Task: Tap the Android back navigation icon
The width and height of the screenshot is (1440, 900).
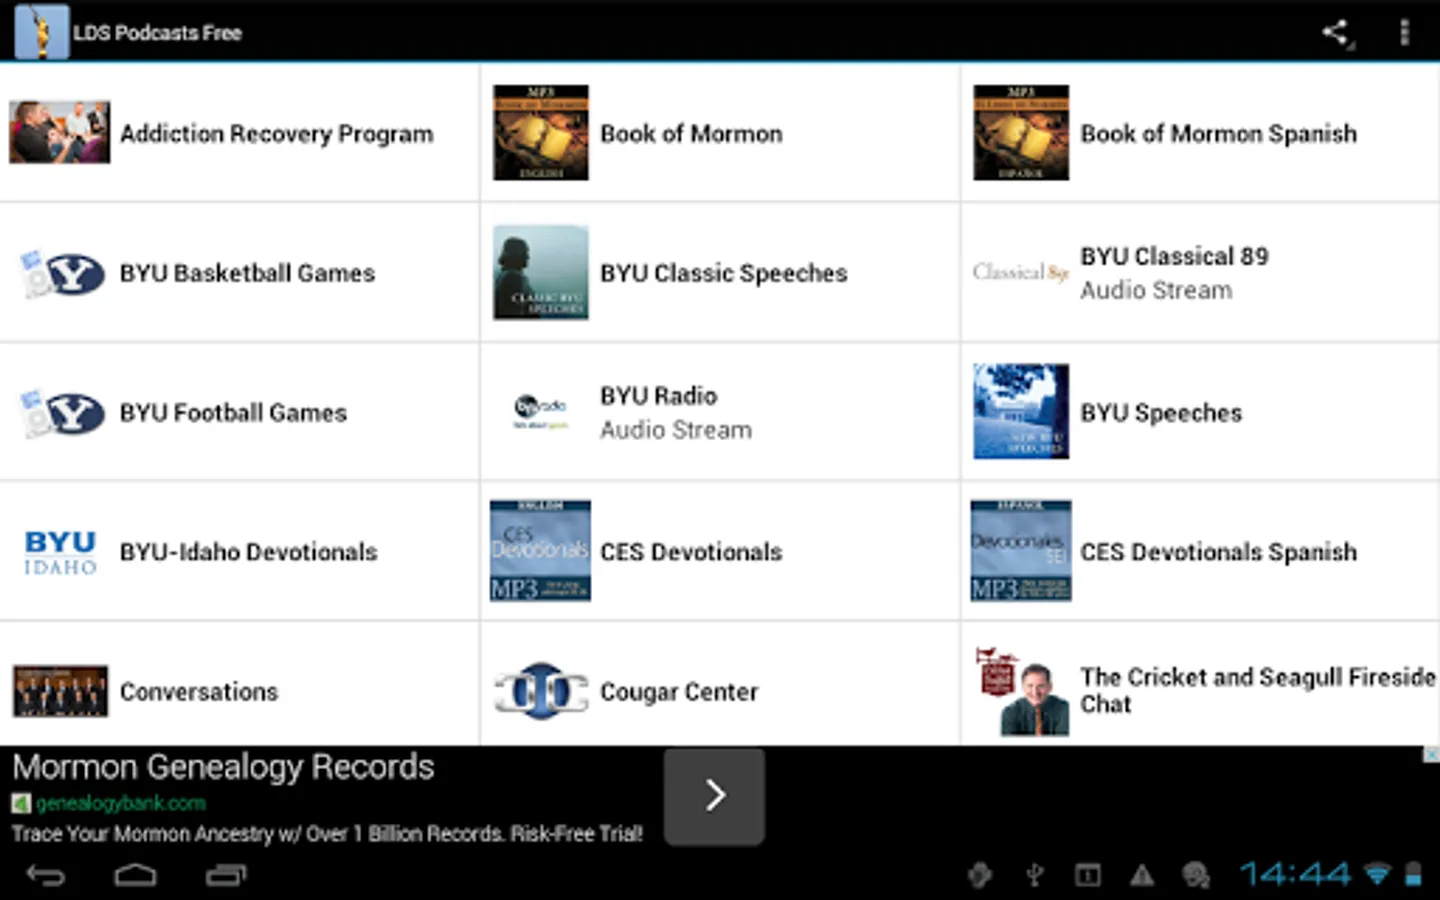Action: 45,876
